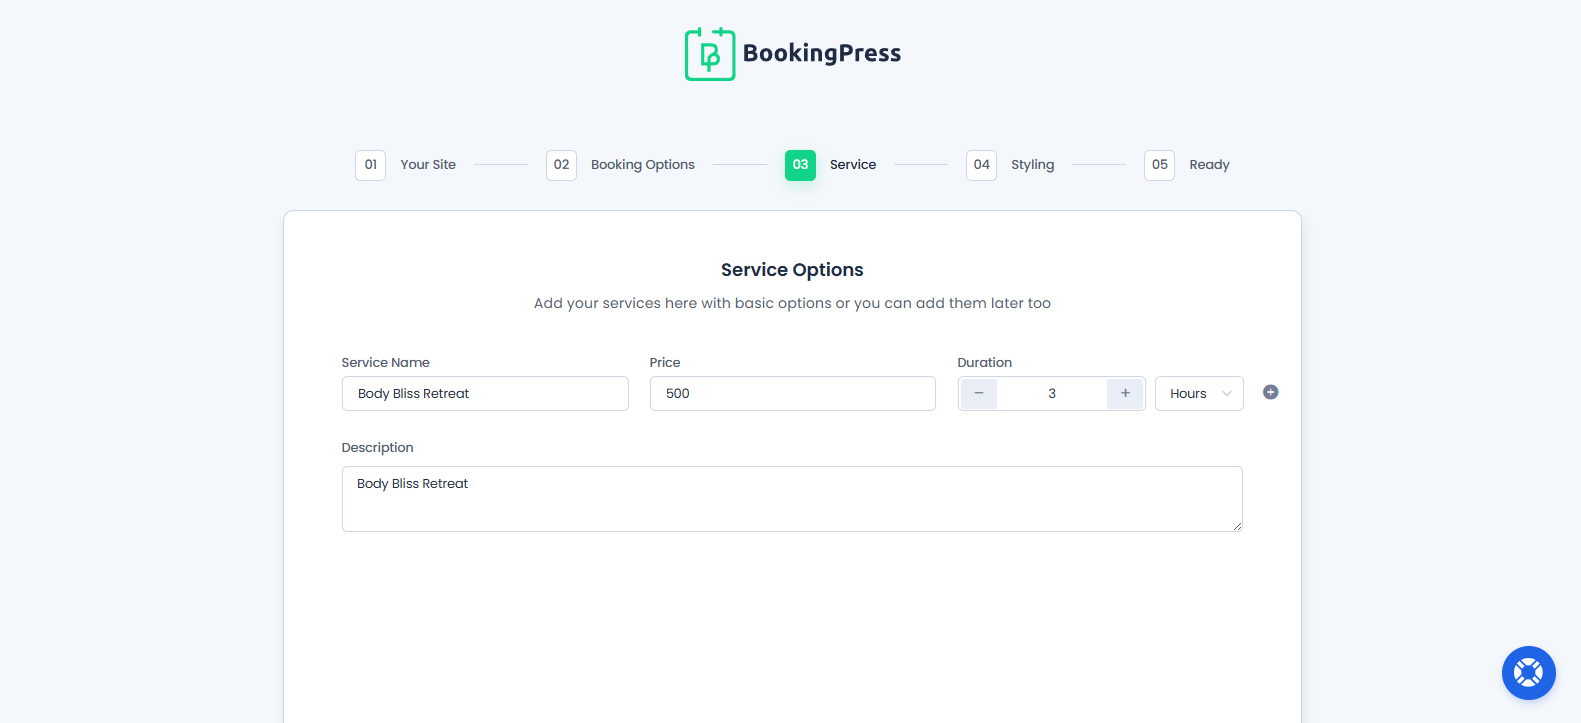Click the step 04 number badge

tap(981, 165)
